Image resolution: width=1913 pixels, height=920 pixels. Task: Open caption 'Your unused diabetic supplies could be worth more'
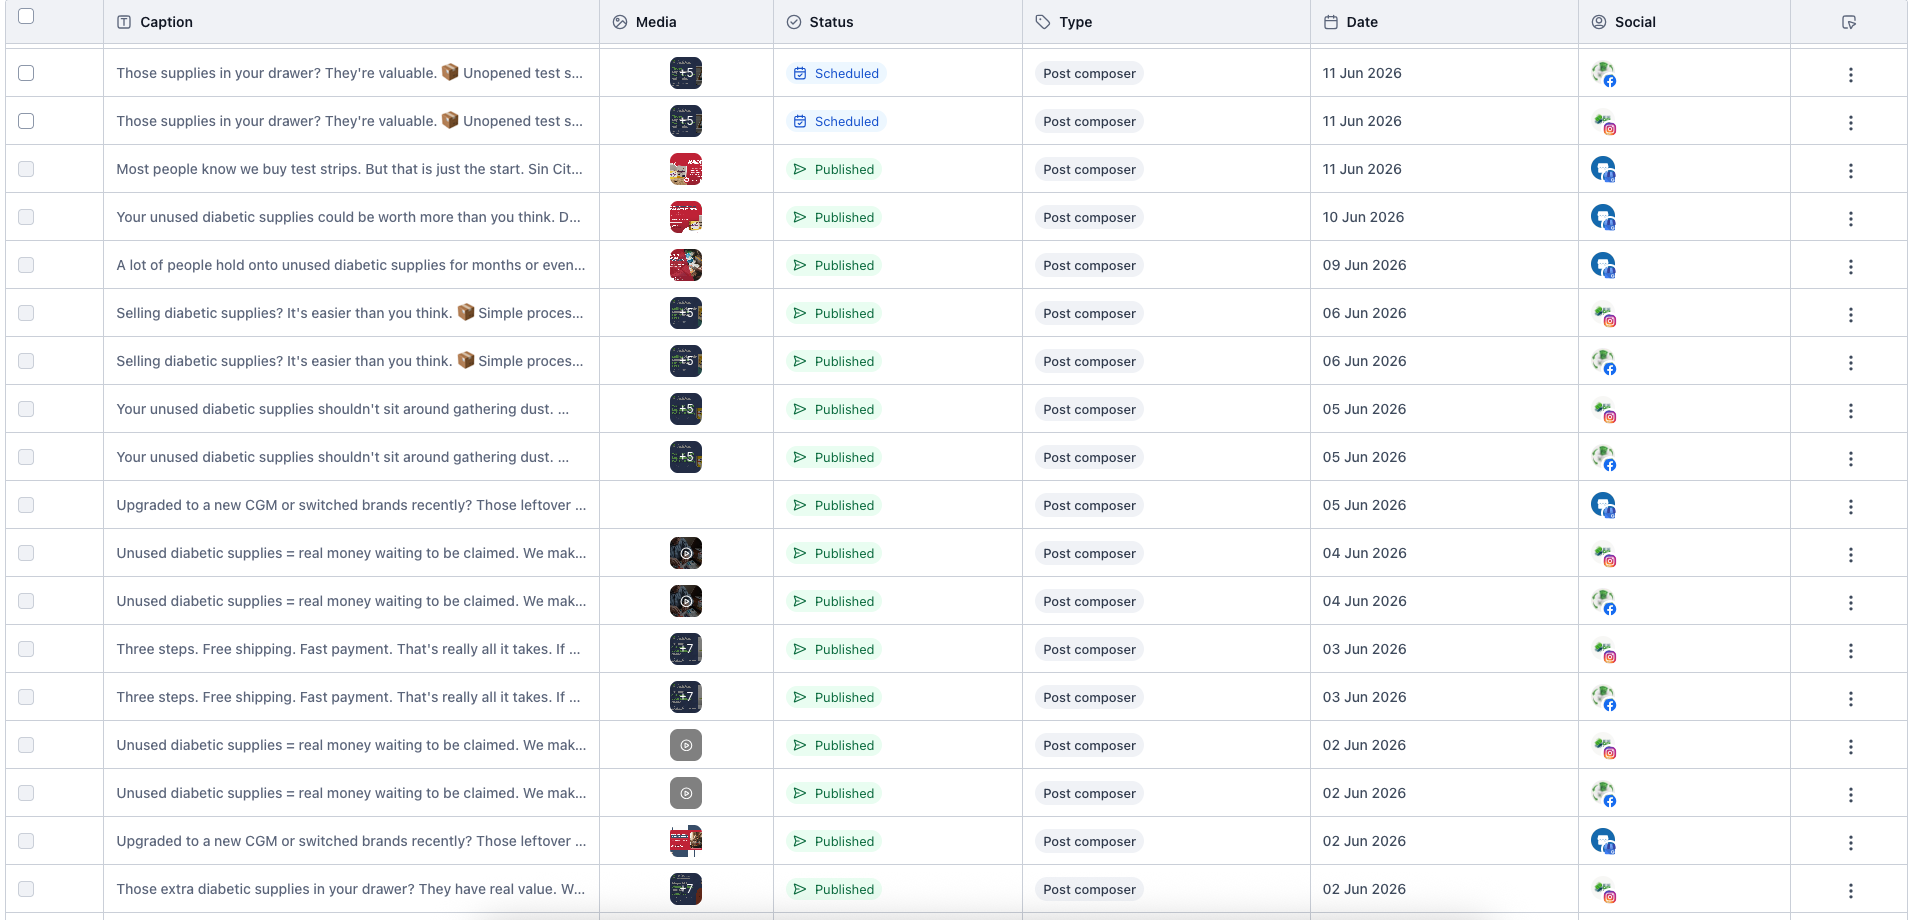coord(348,217)
